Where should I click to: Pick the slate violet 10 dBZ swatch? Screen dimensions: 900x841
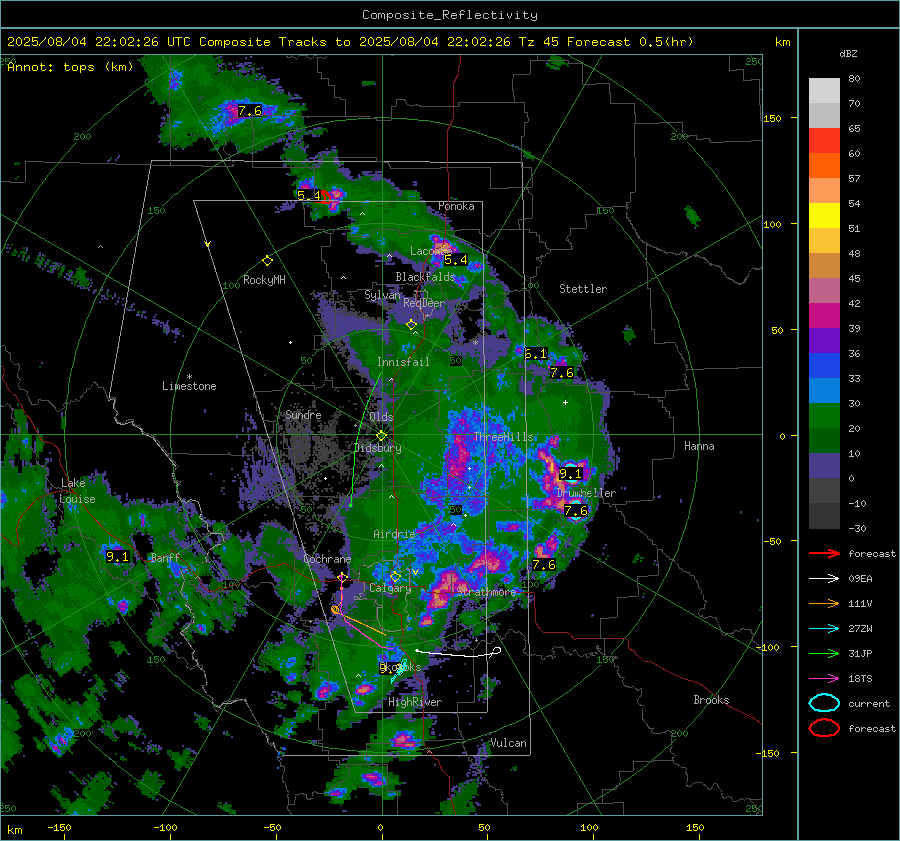824,466
